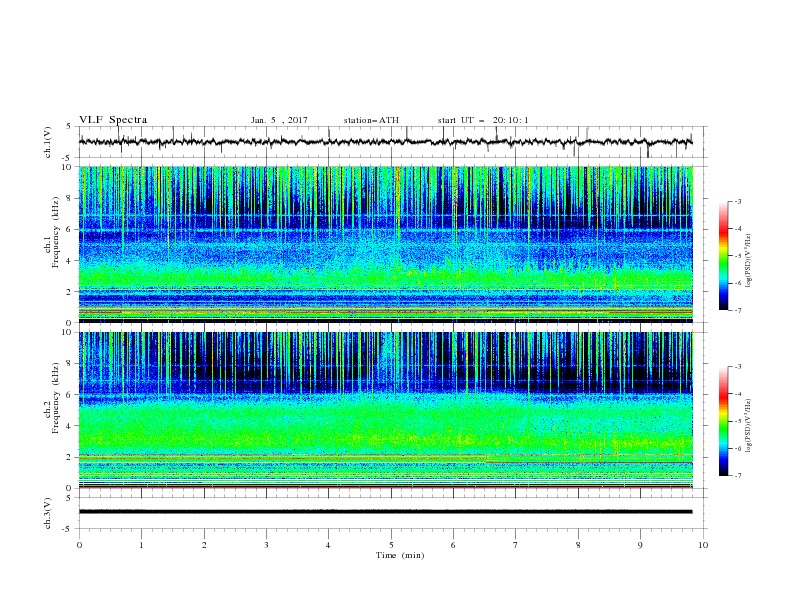Click the time axis tick label "8"
The height and width of the screenshot is (612, 792).
(x=578, y=545)
